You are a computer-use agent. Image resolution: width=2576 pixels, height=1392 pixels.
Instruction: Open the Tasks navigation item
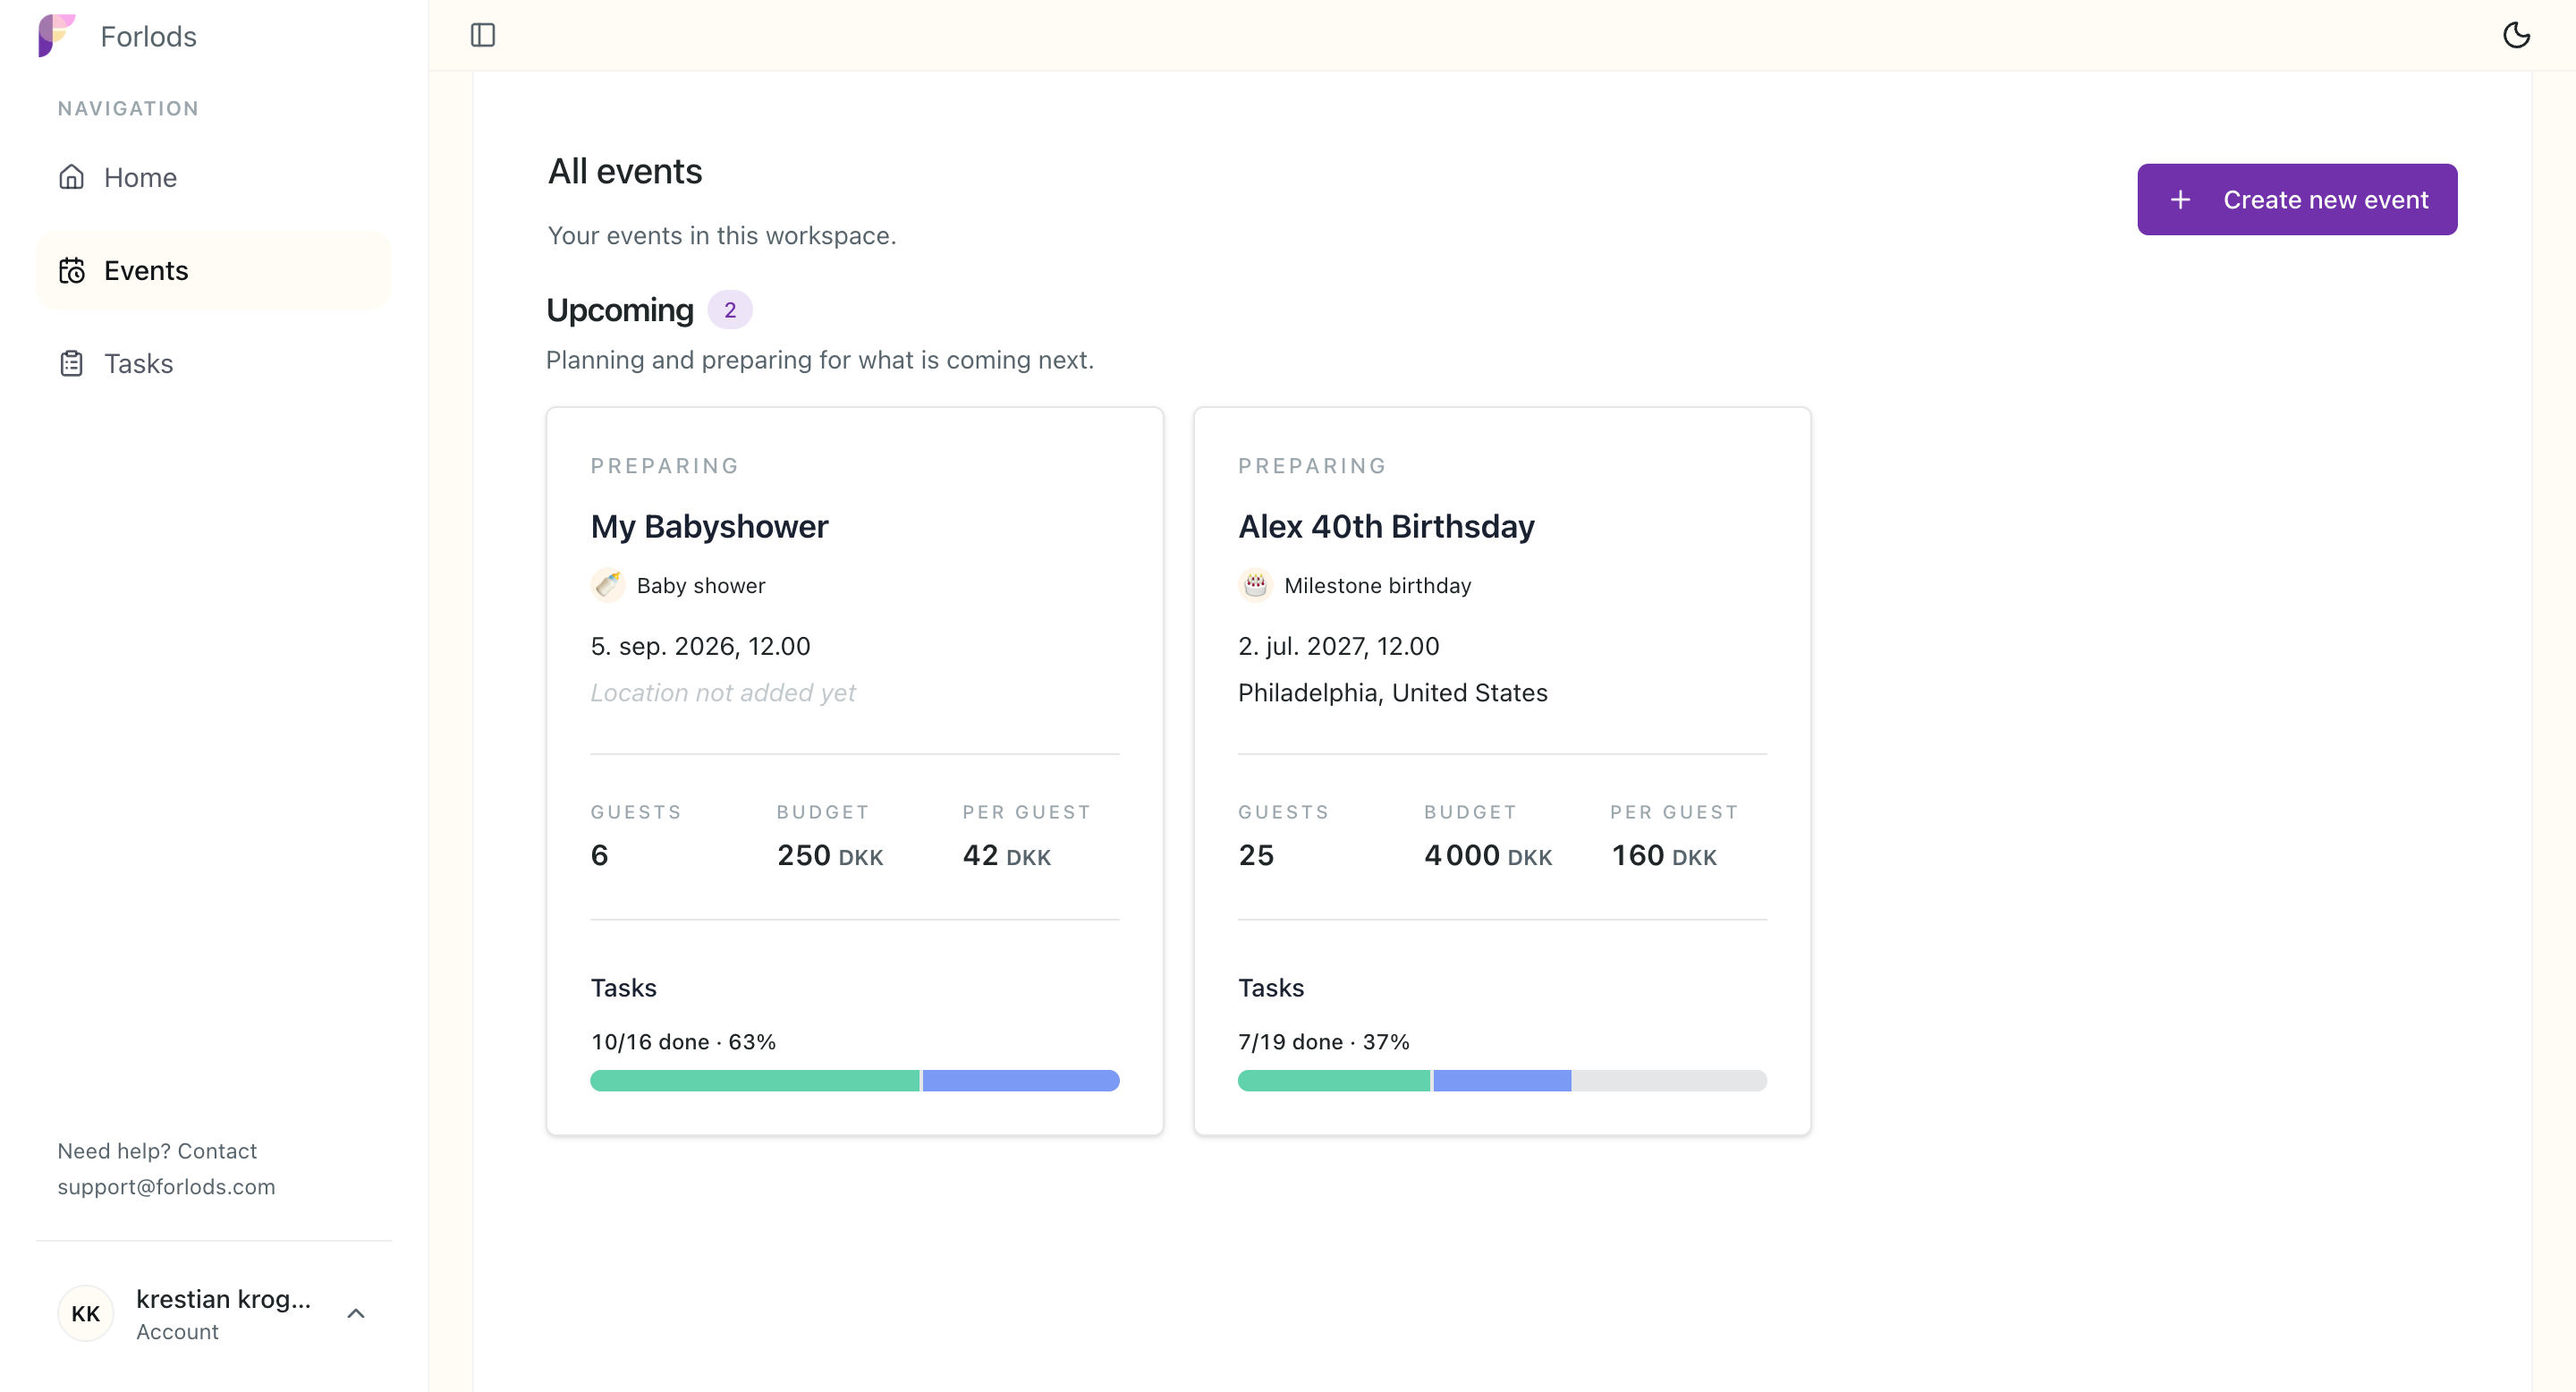tap(214, 363)
